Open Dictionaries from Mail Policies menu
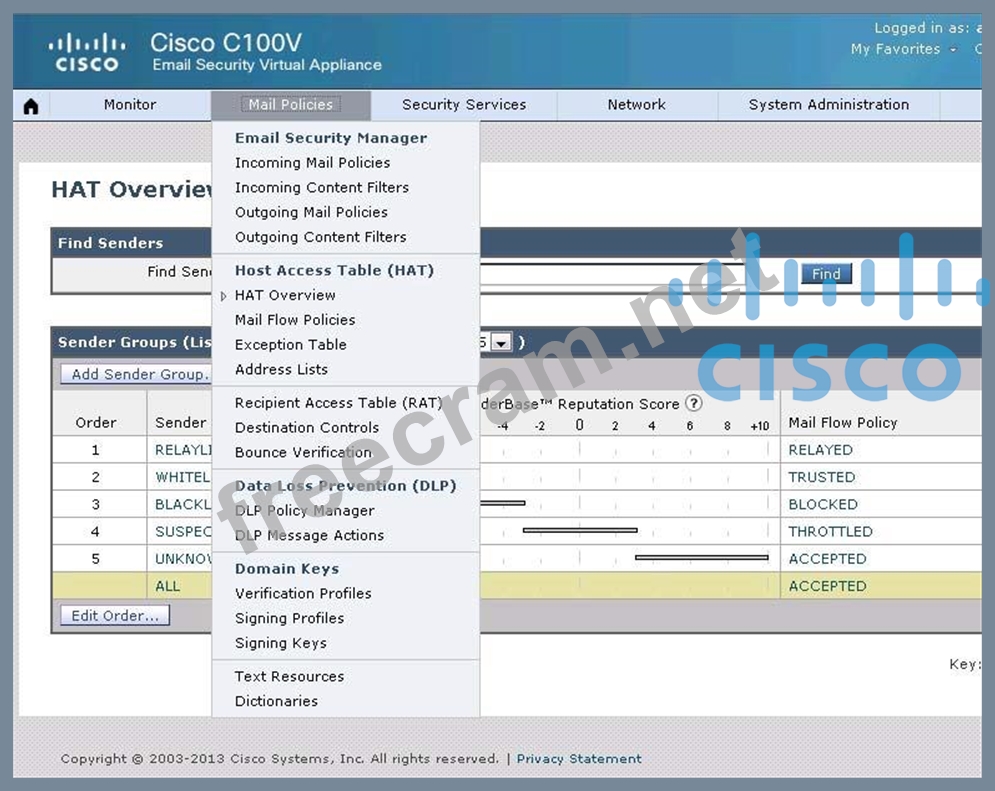This screenshot has height=791, width=995. coord(276,701)
